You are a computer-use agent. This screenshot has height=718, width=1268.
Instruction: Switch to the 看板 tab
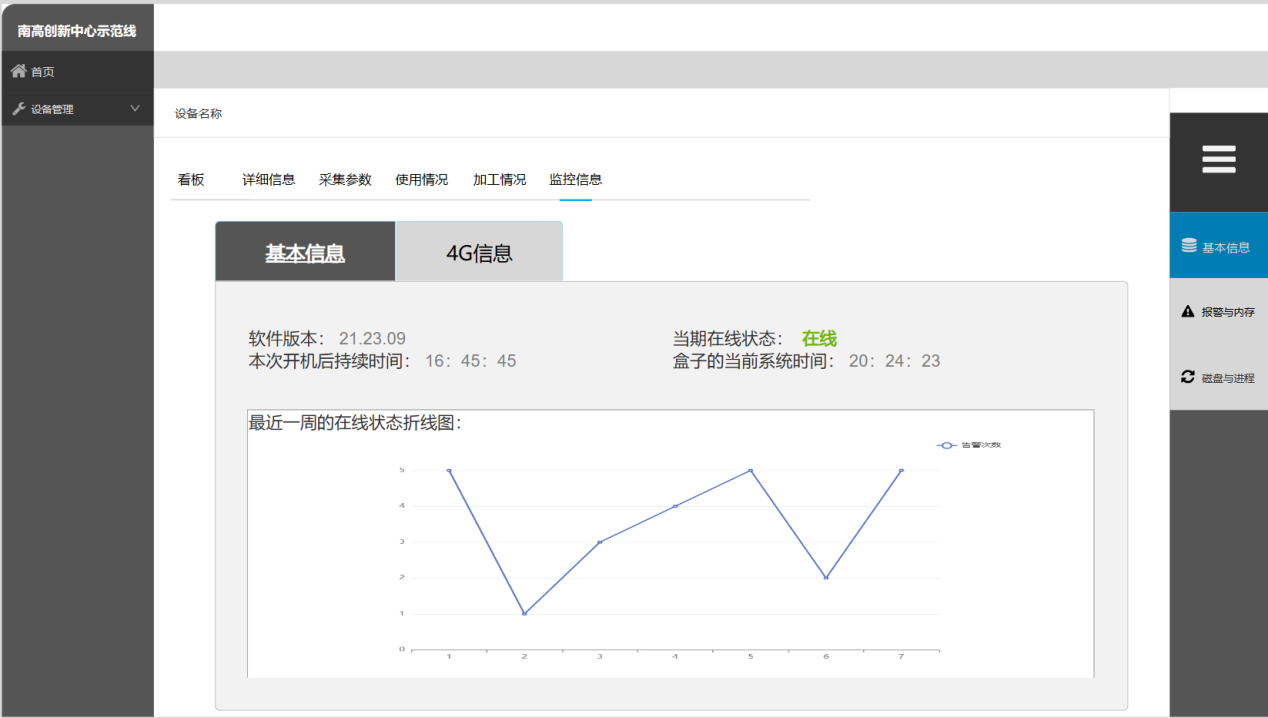(x=191, y=180)
